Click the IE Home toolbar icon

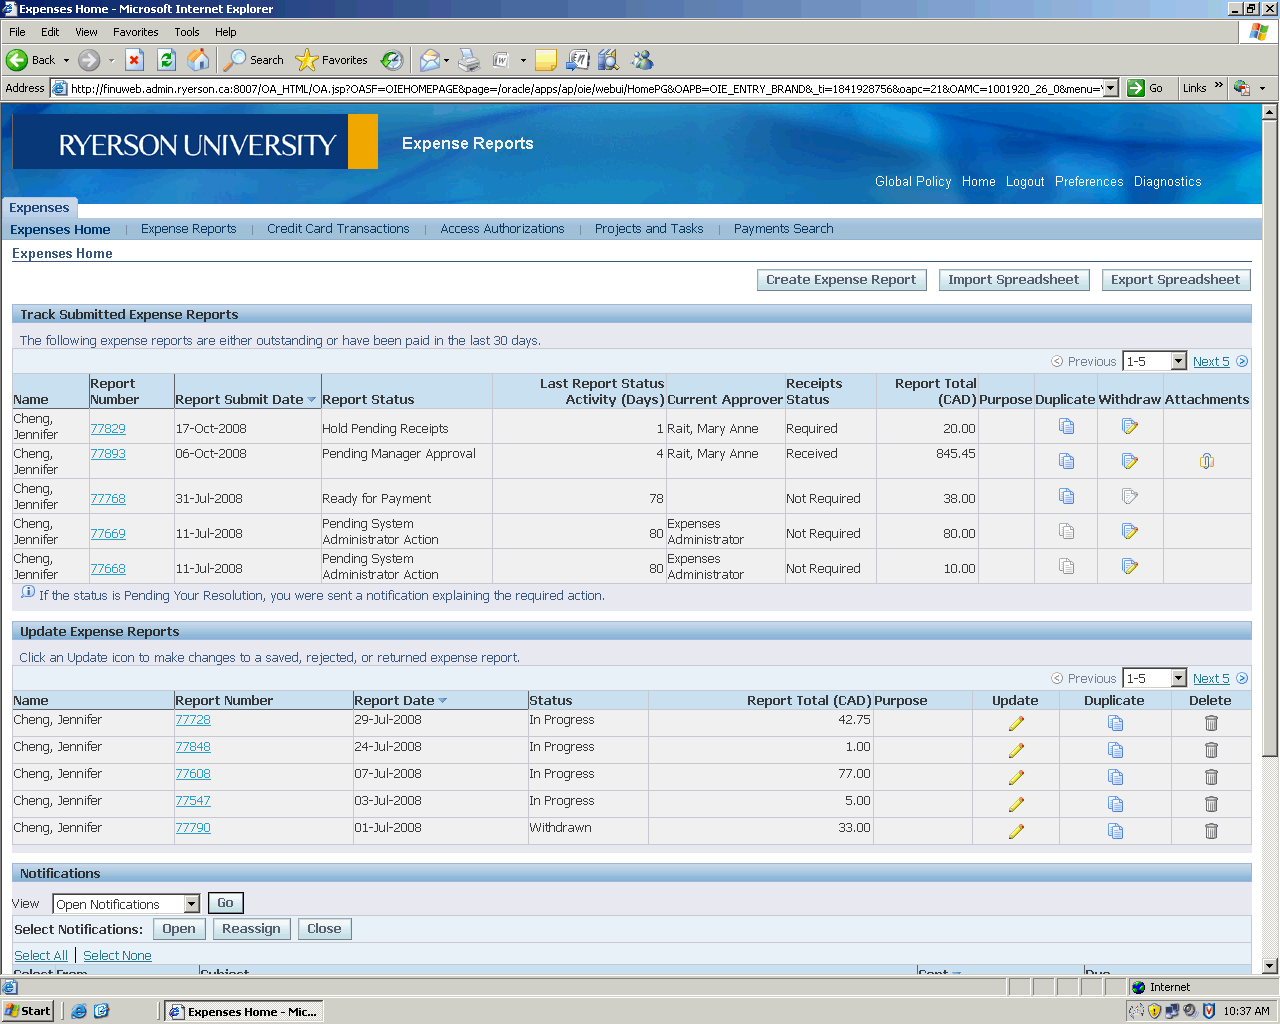pyautogui.click(x=199, y=60)
